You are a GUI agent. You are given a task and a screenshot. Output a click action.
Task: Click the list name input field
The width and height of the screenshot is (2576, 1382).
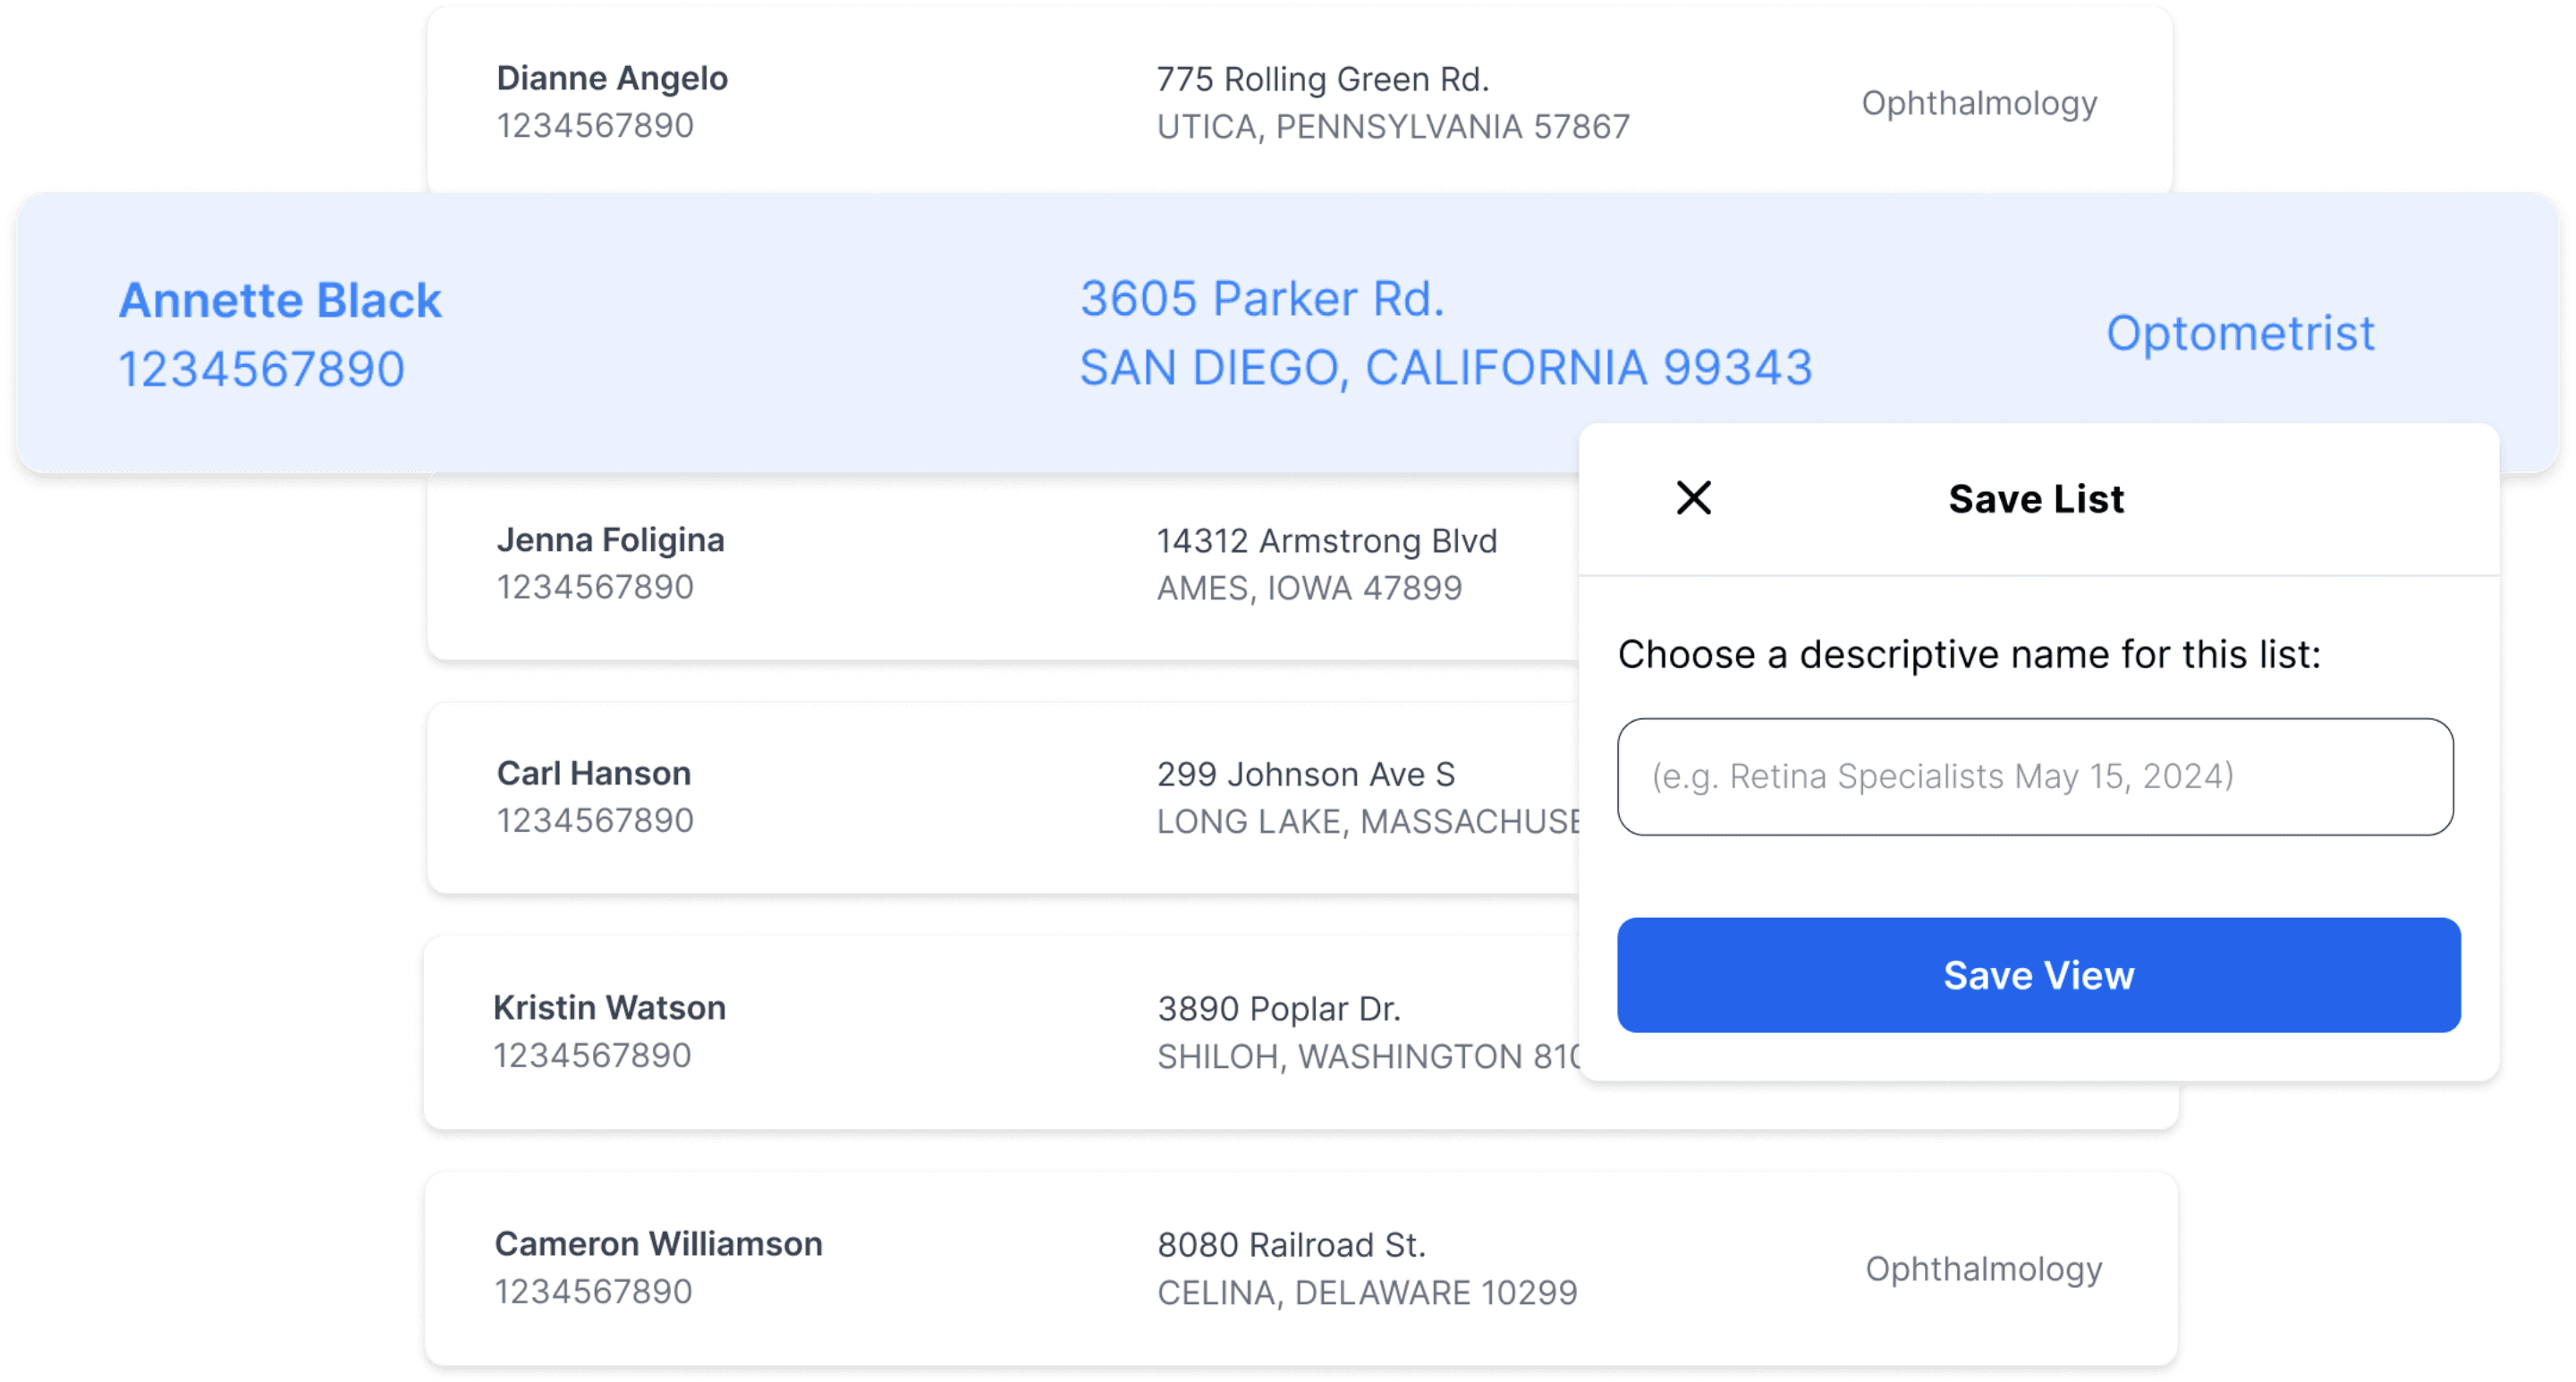(2034, 777)
